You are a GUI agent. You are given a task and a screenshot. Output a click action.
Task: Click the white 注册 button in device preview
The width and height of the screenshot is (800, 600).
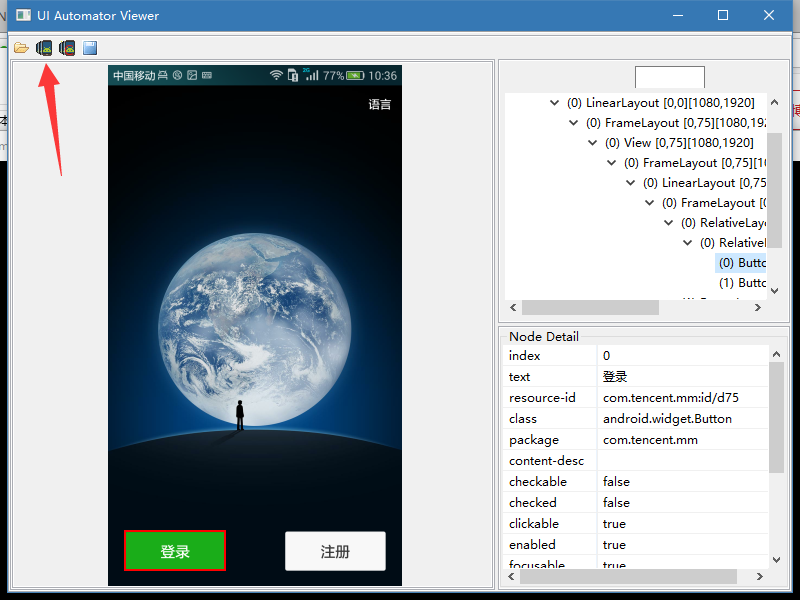pyautogui.click(x=335, y=551)
